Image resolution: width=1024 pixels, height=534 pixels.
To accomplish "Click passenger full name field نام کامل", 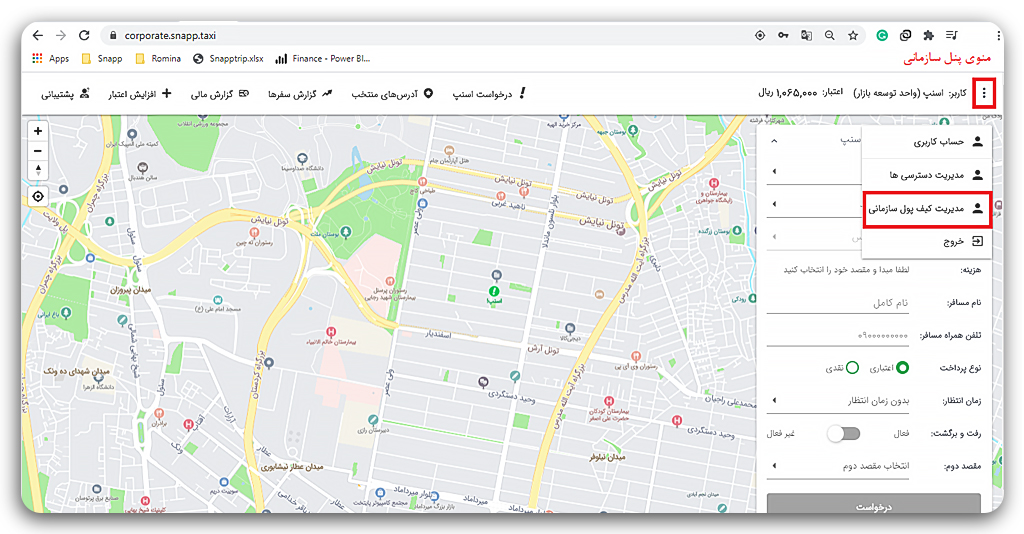I will point(837,303).
